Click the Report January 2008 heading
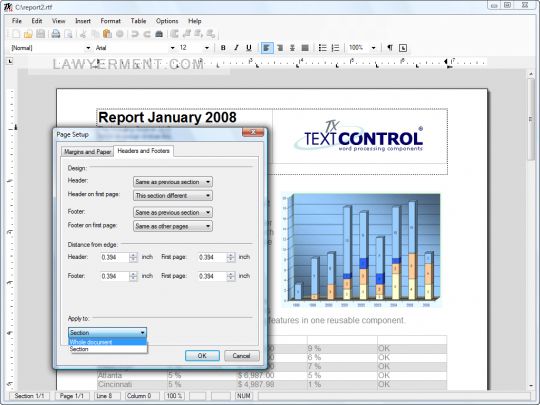Screen dimensions: 540x405 pyautogui.click(x=167, y=117)
